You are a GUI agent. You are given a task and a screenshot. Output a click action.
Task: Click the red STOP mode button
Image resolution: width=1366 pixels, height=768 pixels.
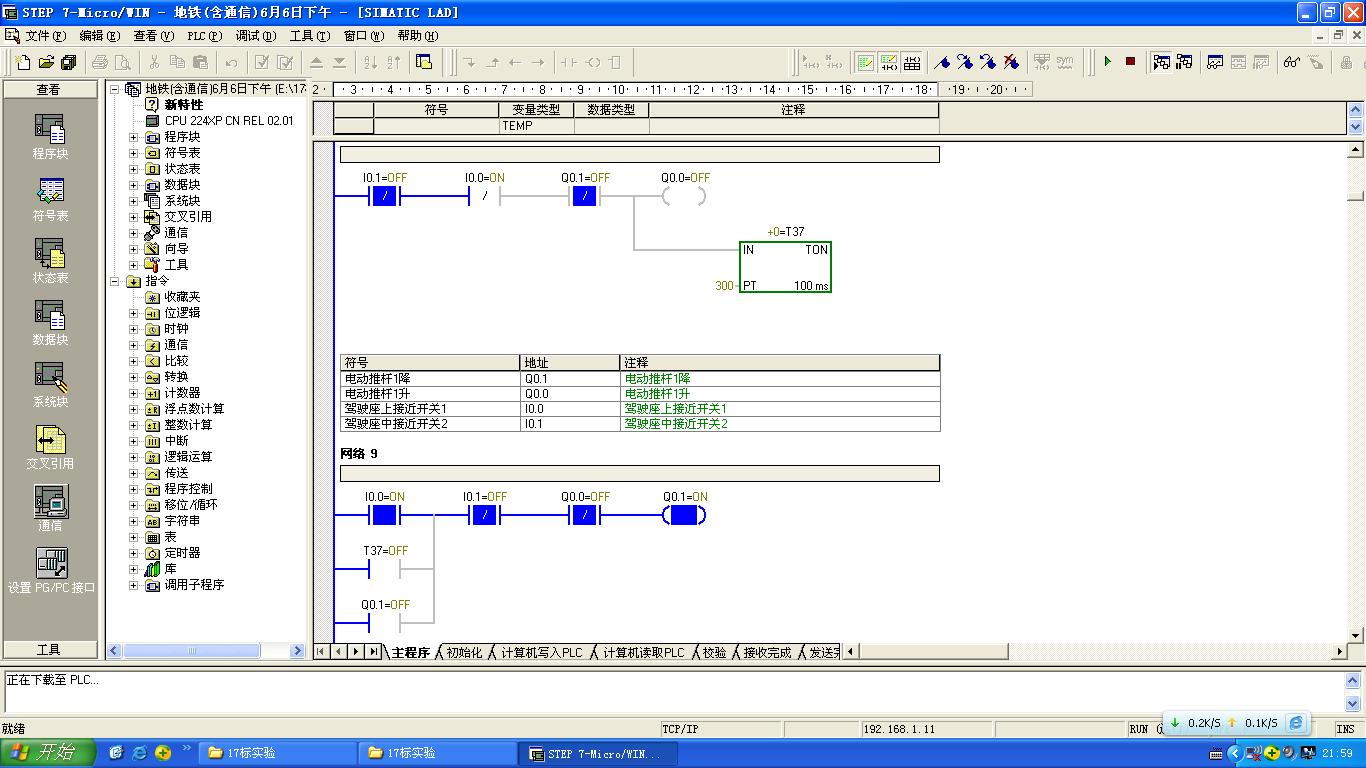coord(1130,62)
